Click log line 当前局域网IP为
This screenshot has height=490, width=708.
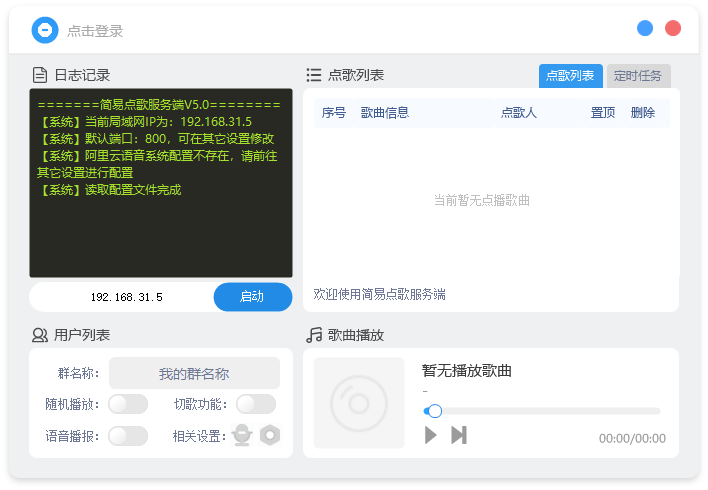pos(144,121)
